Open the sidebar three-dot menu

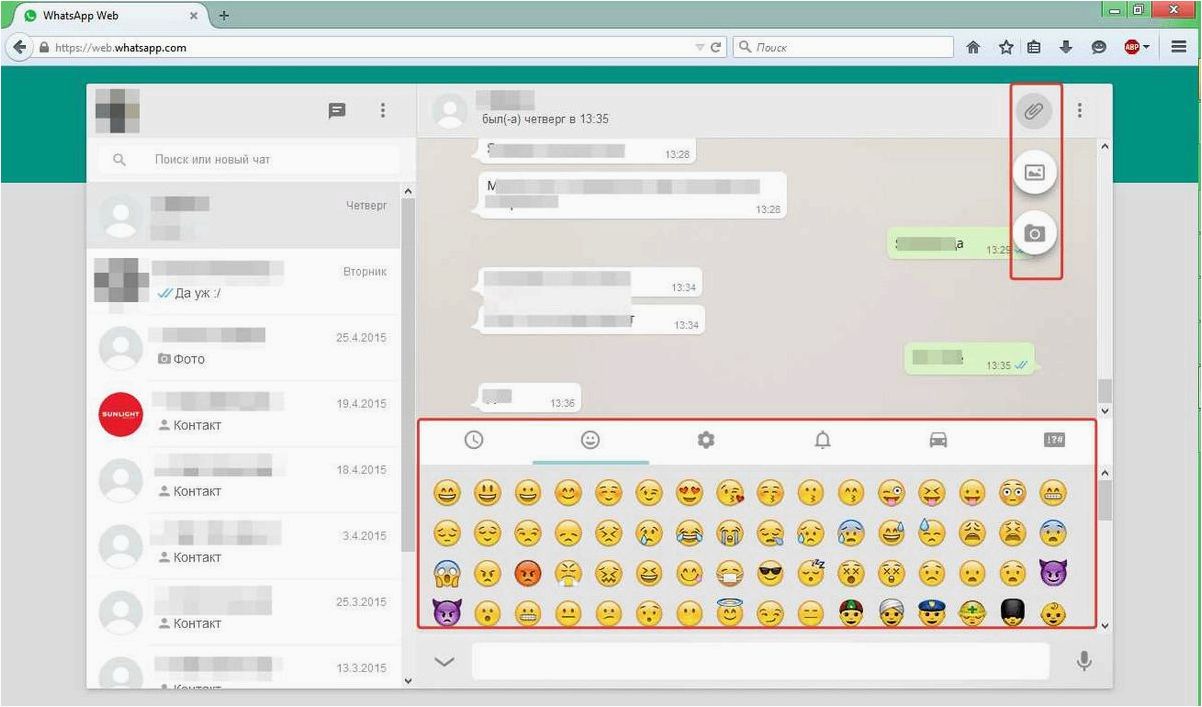tap(382, 111)
